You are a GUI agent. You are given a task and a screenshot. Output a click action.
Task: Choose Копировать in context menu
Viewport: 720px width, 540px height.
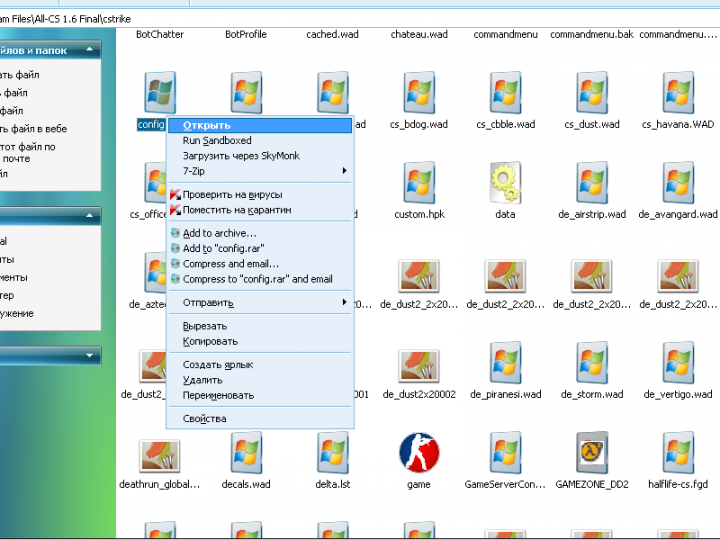pyautogui.click(x=260, y=341)
